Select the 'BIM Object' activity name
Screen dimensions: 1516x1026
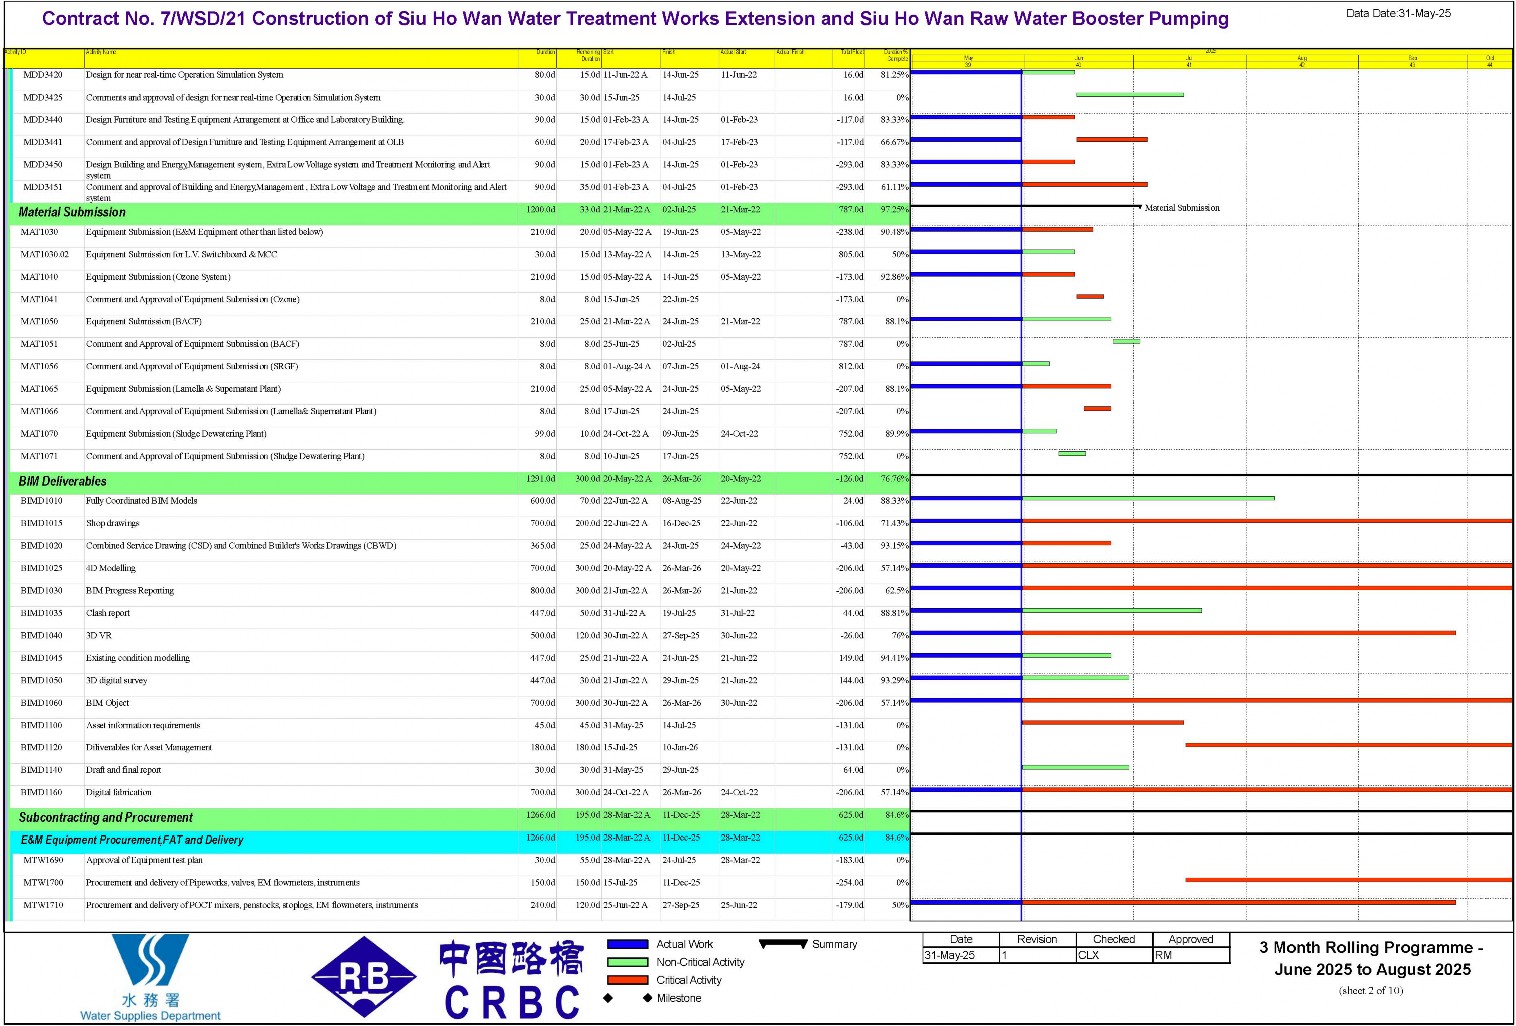tap(108, 703)
